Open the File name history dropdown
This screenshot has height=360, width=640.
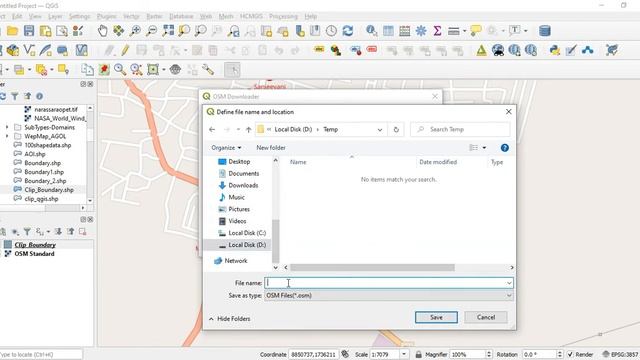coord(509,283)
